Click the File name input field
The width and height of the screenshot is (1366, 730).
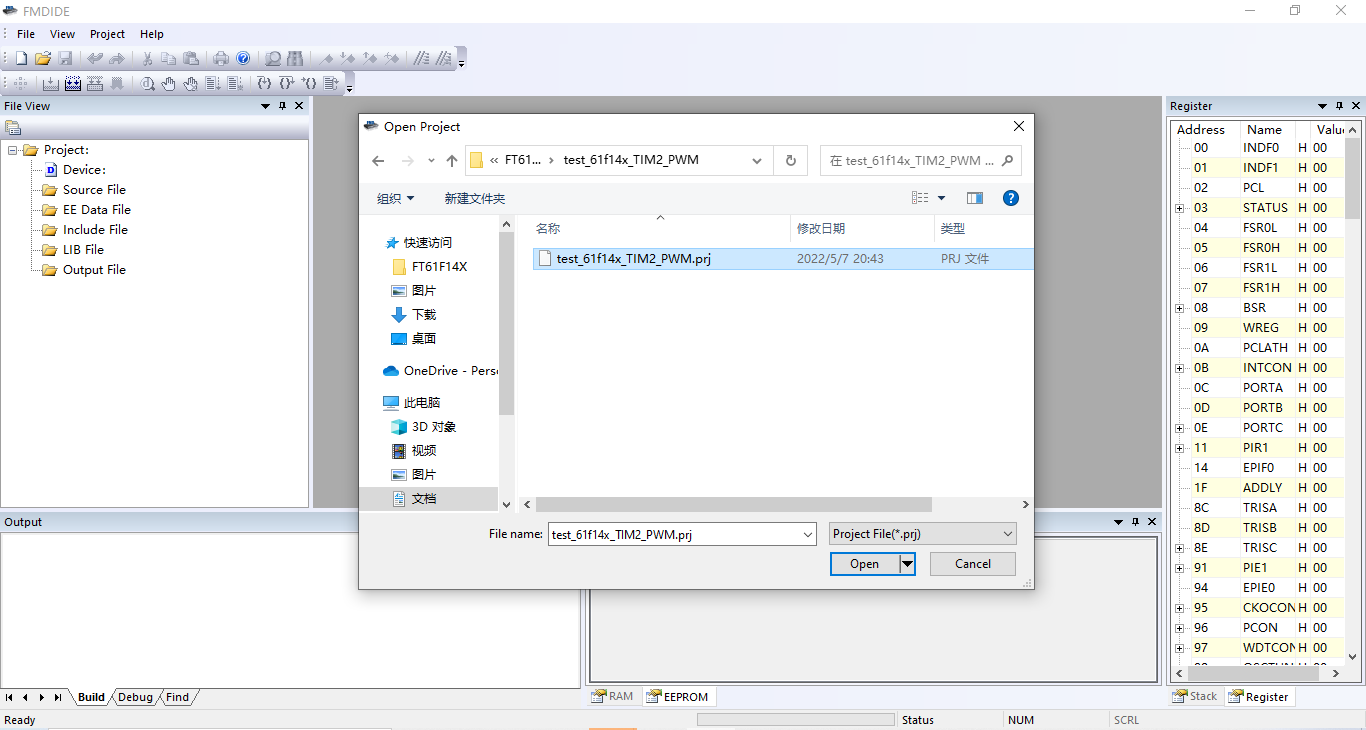tap(674, 534)
